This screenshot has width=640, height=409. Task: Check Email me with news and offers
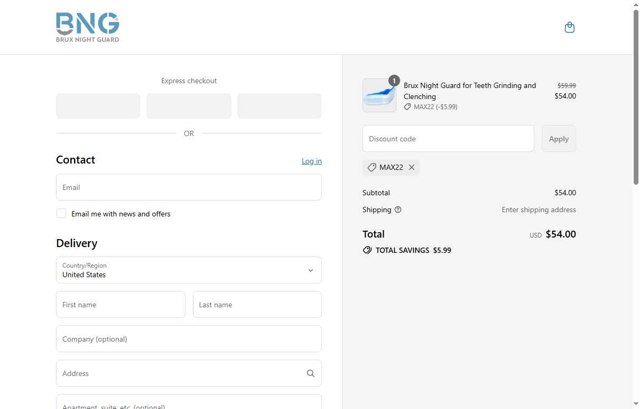61,213
